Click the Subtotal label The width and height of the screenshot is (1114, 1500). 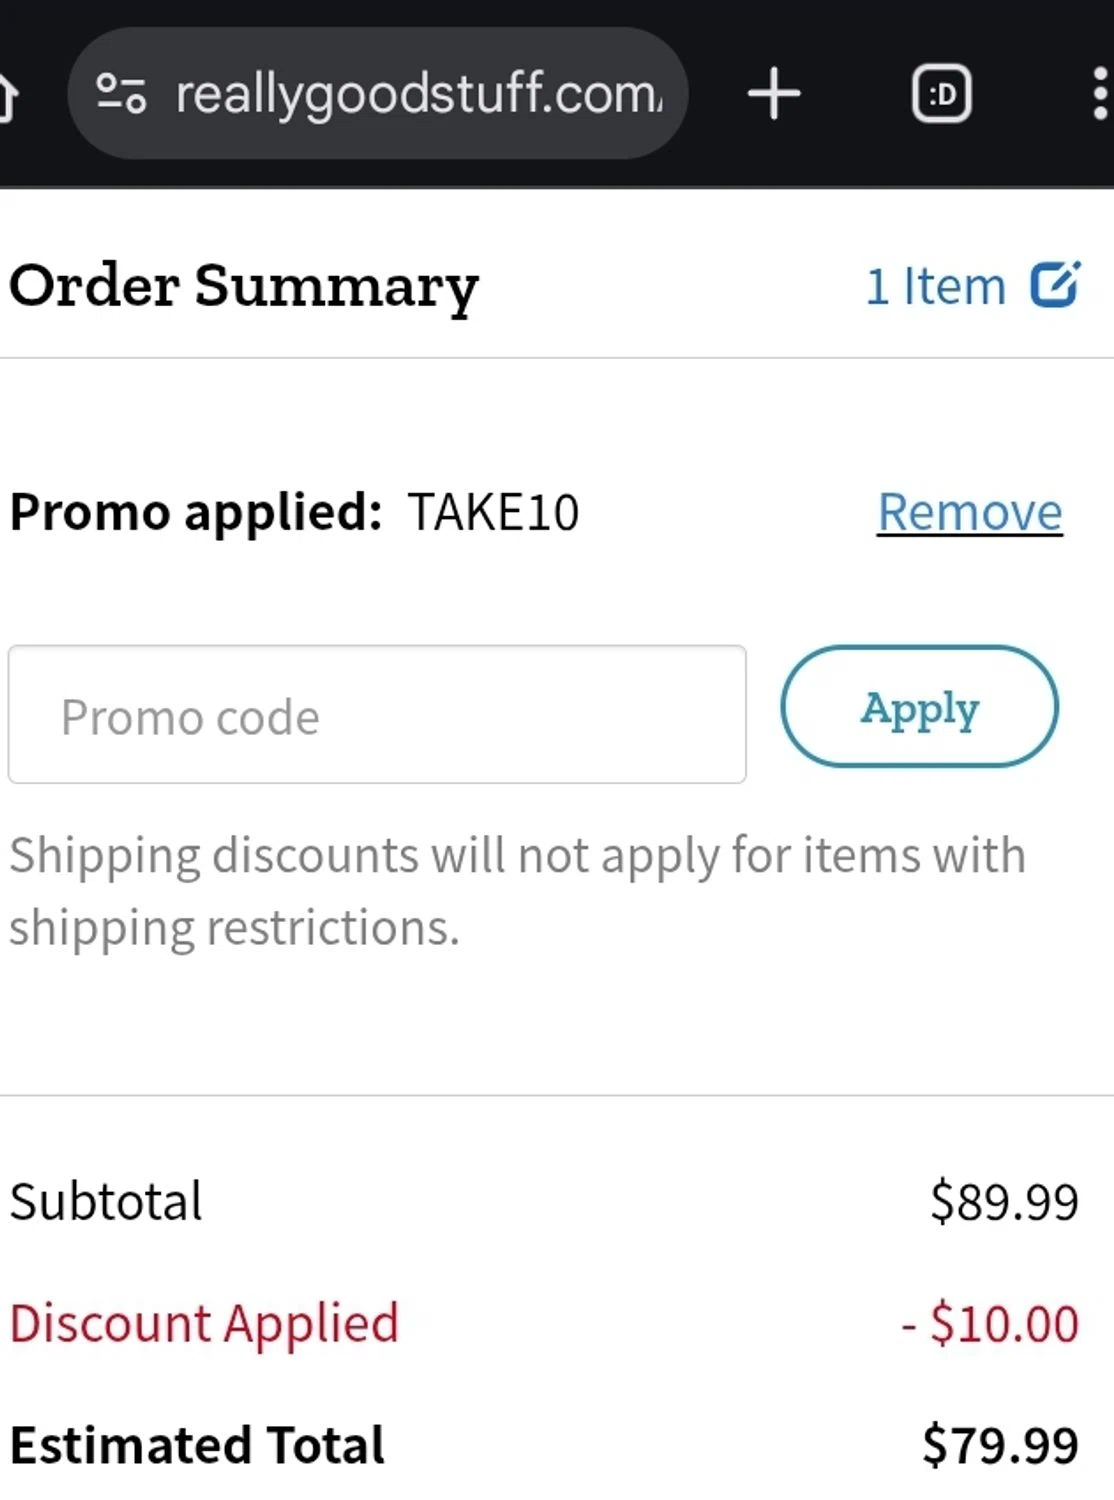tap(106, 1201)
